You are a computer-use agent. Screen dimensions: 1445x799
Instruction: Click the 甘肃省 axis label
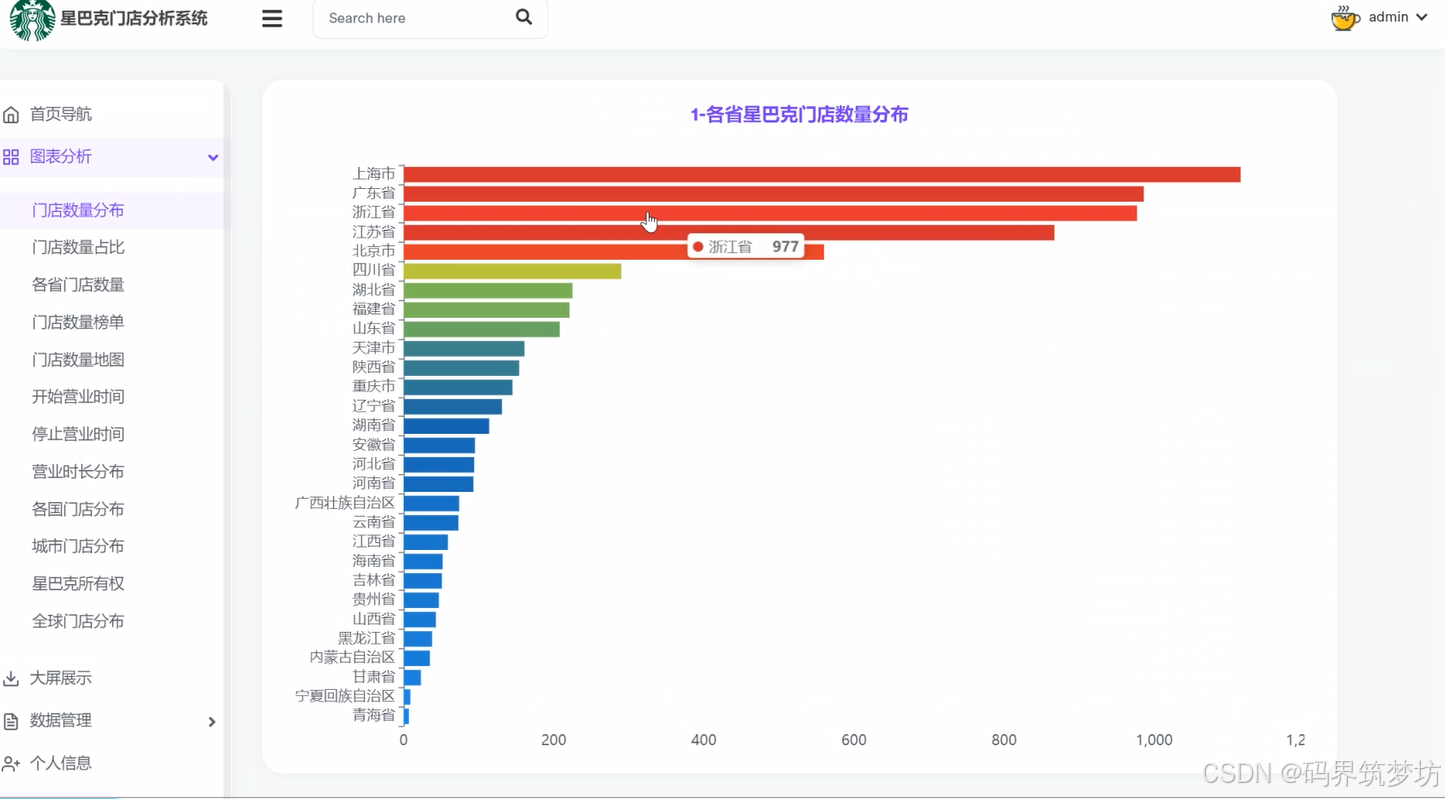(x=374, y=677)
